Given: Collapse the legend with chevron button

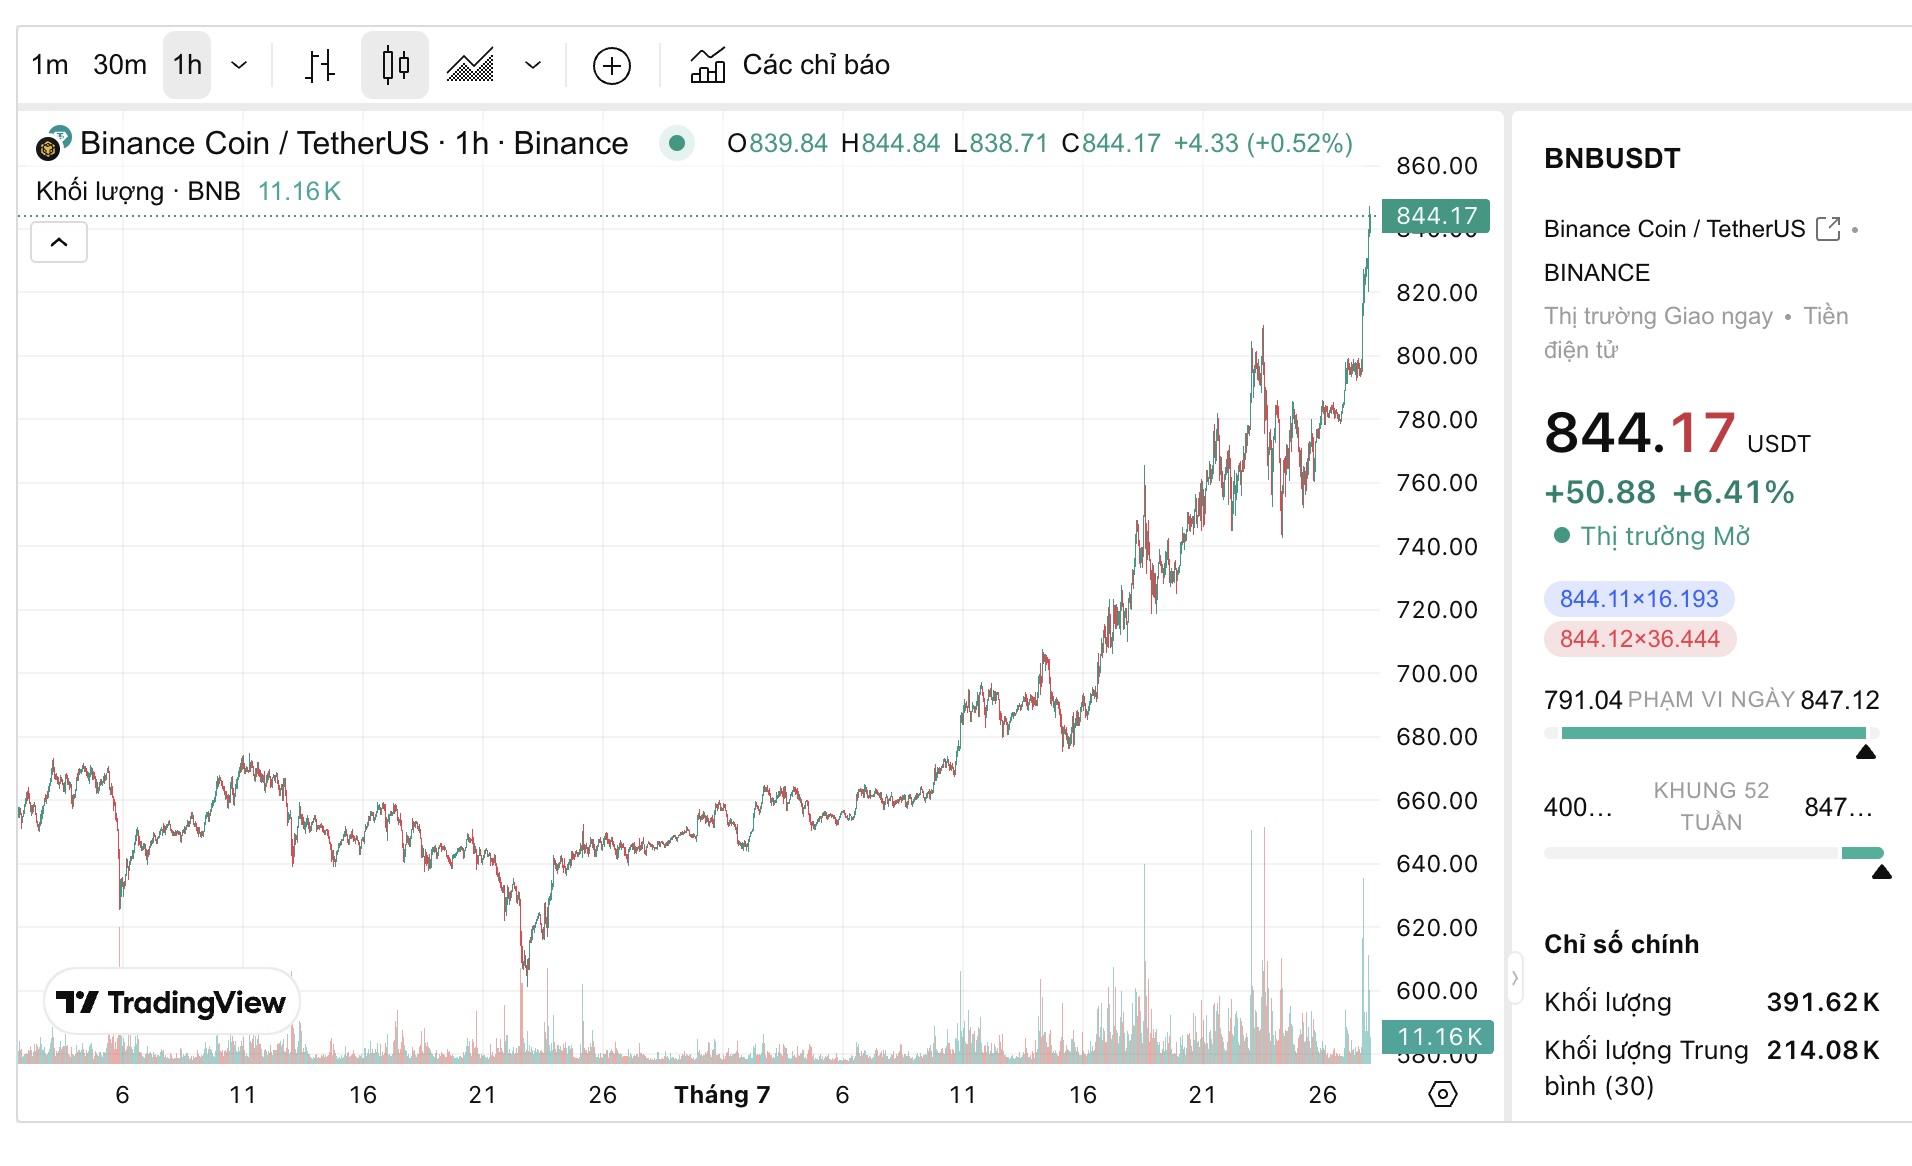Looking at the screenshot, I should pos(59,242).
